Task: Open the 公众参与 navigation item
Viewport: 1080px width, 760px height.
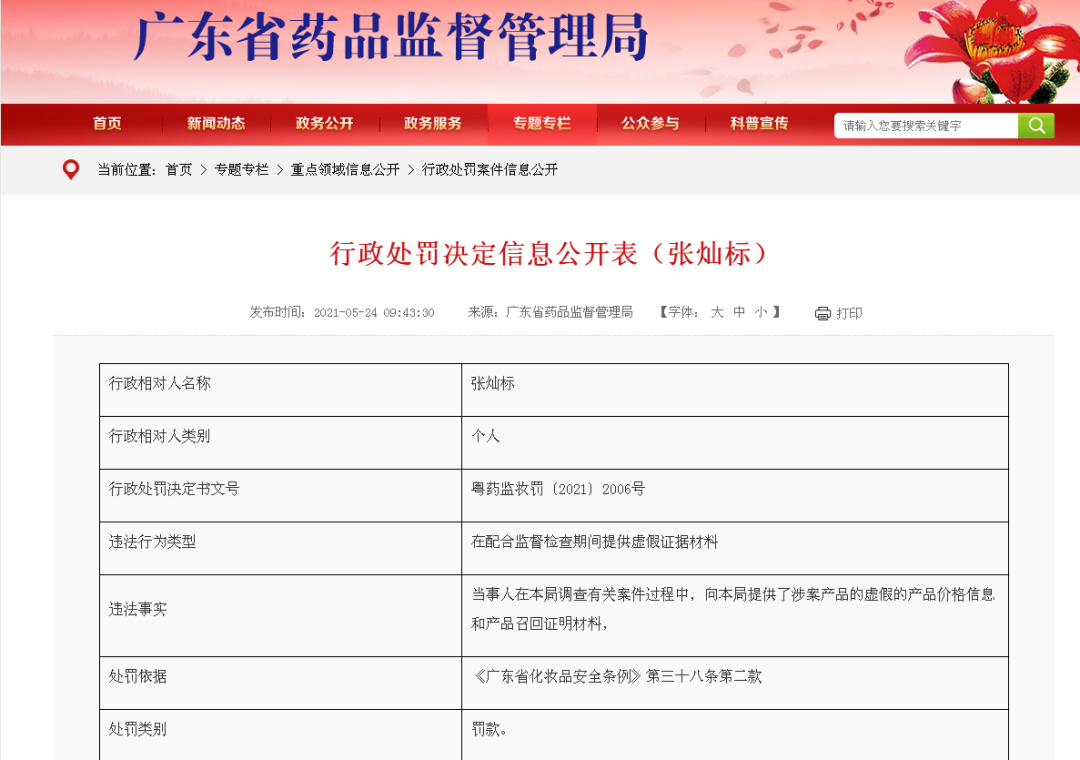Action: click(x=650, y=124)
